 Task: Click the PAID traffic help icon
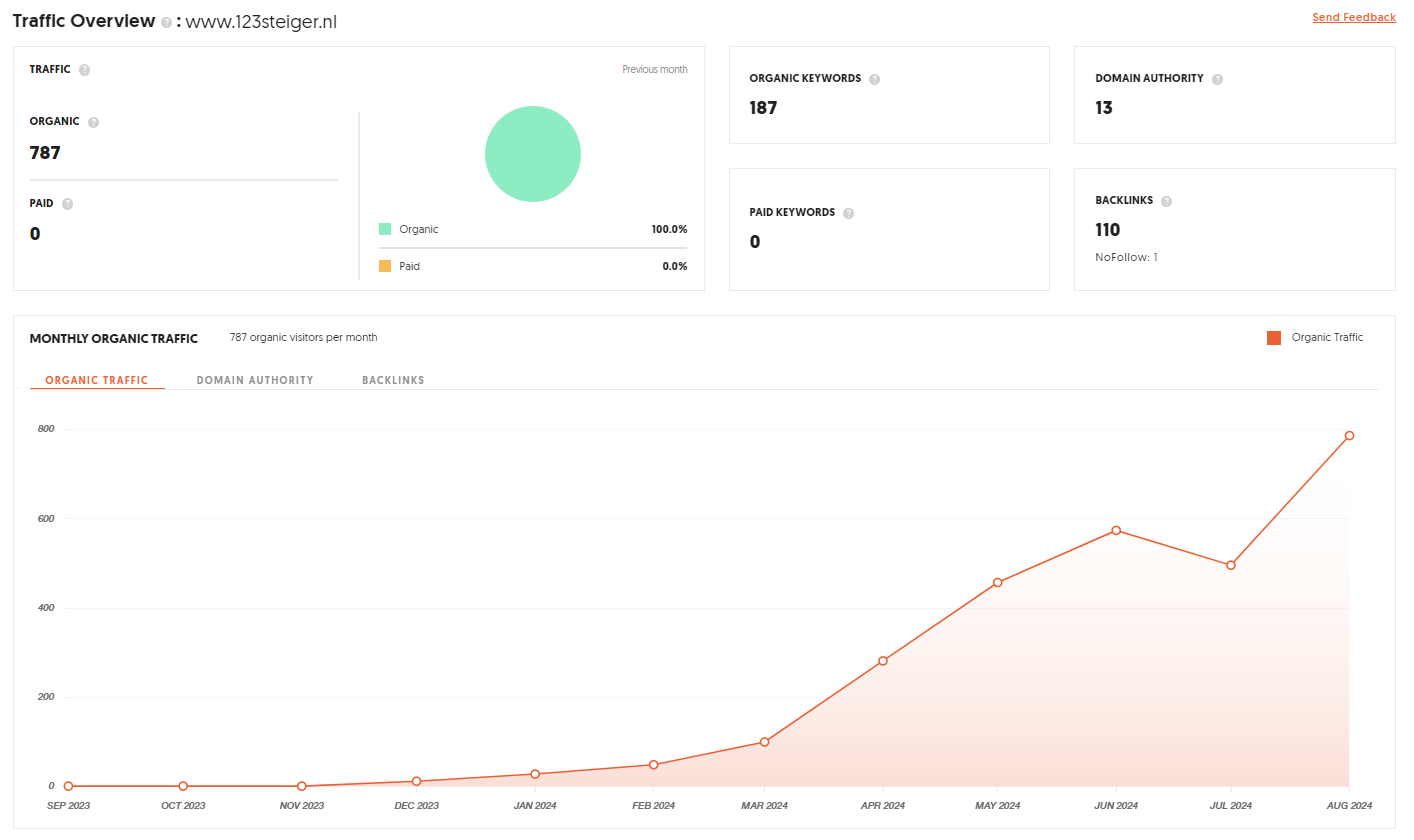pyautogui.click(x=67, y=204)
